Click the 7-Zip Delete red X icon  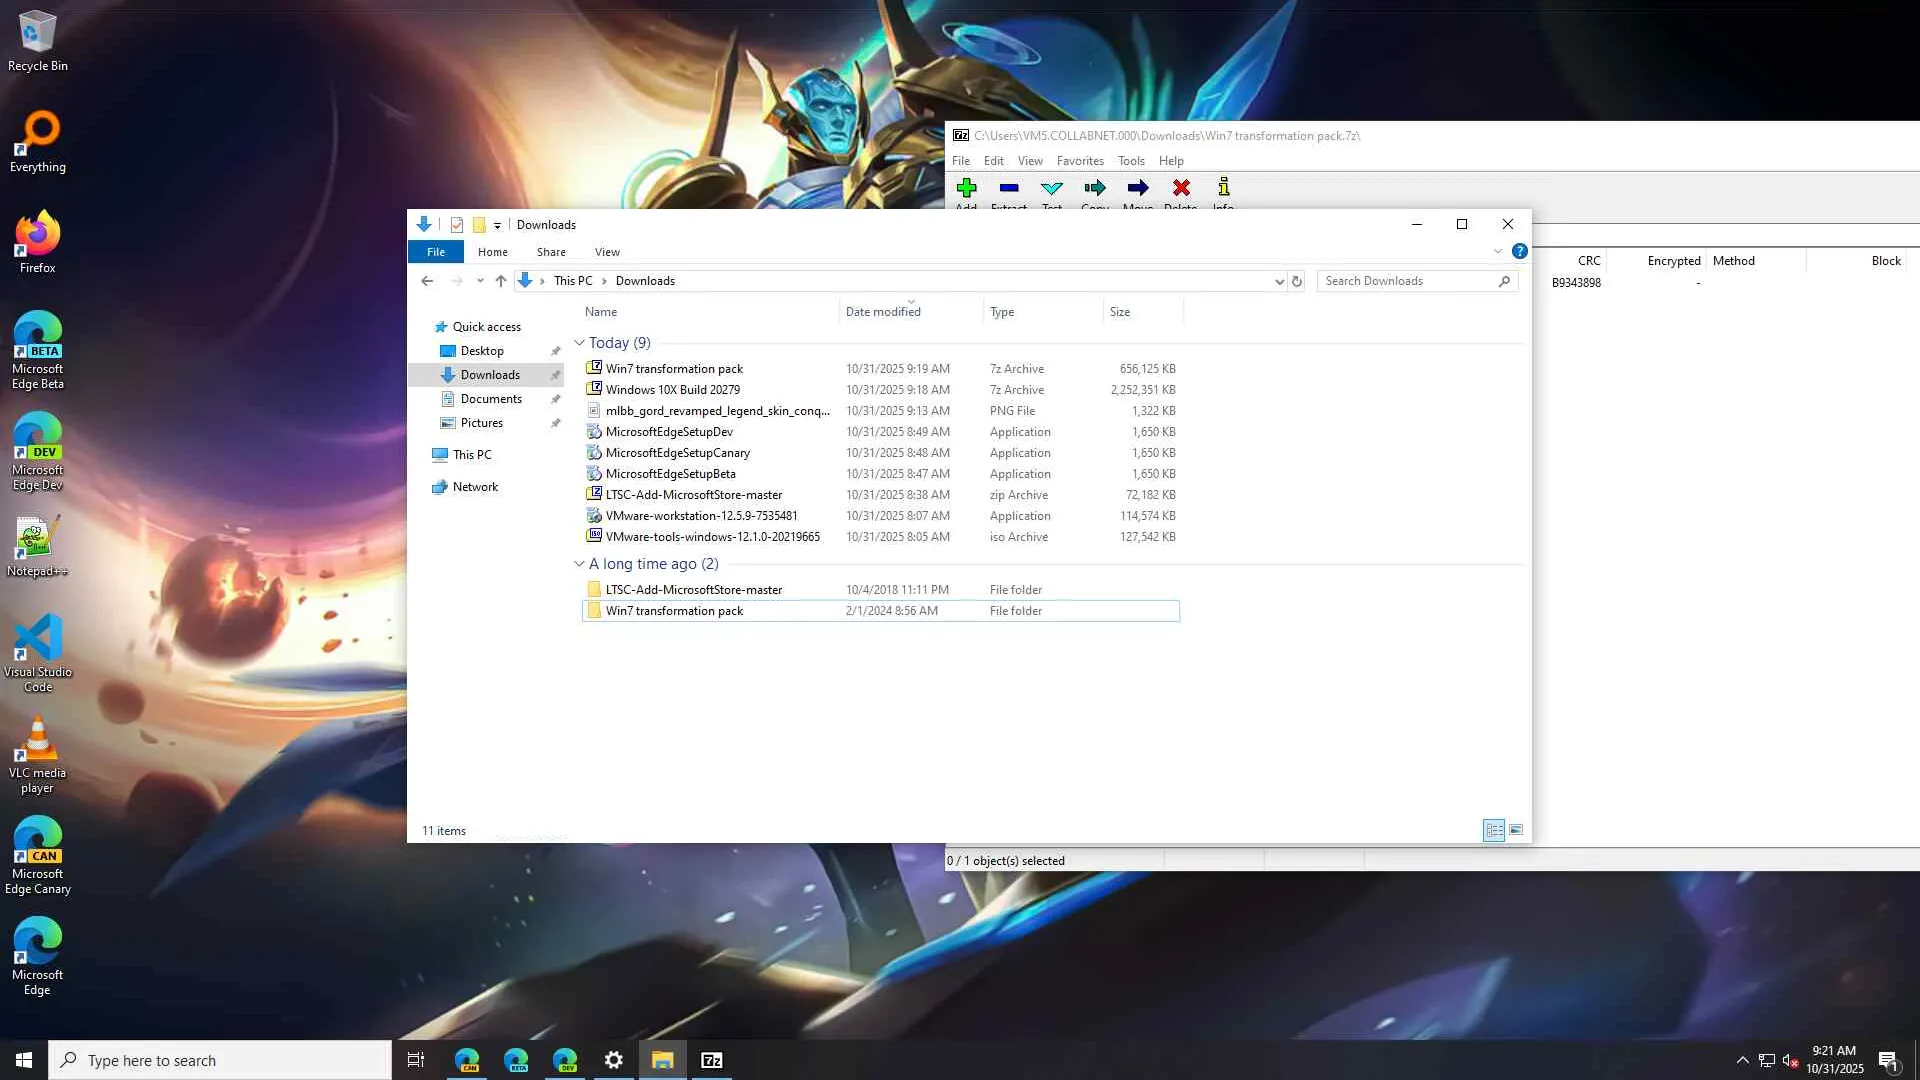[1181, 188]
